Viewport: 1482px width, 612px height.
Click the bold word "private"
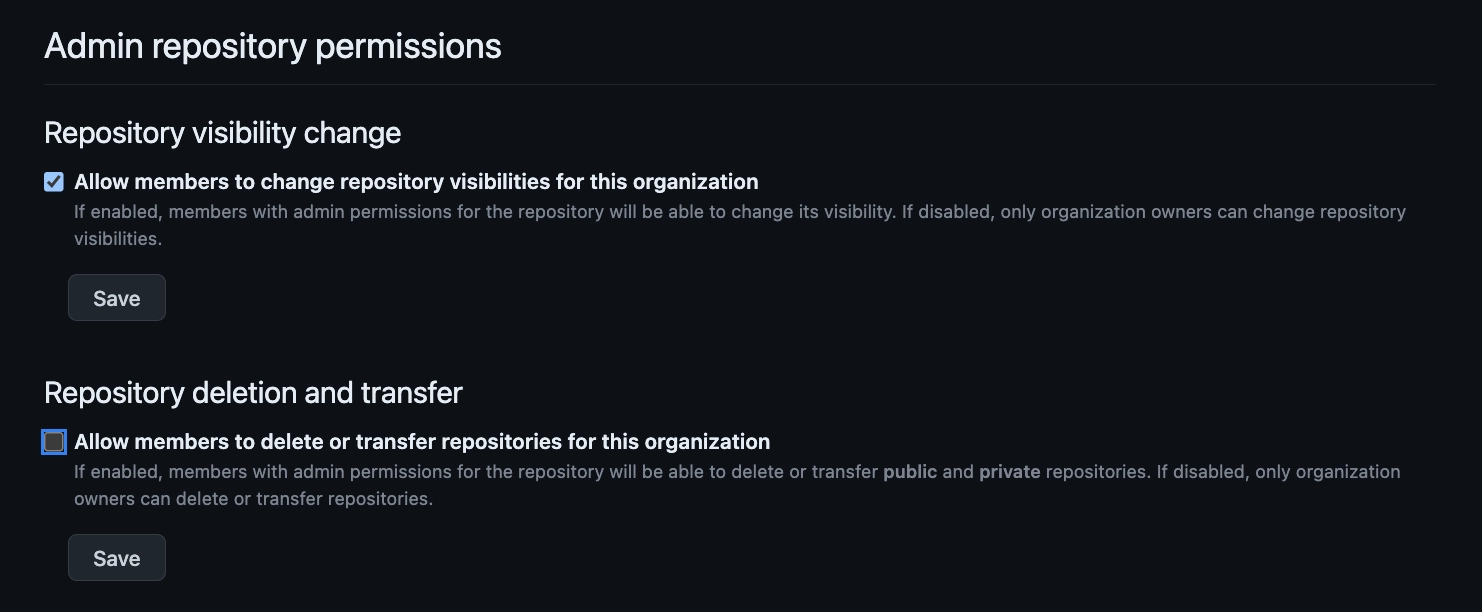coord(1009,472)
